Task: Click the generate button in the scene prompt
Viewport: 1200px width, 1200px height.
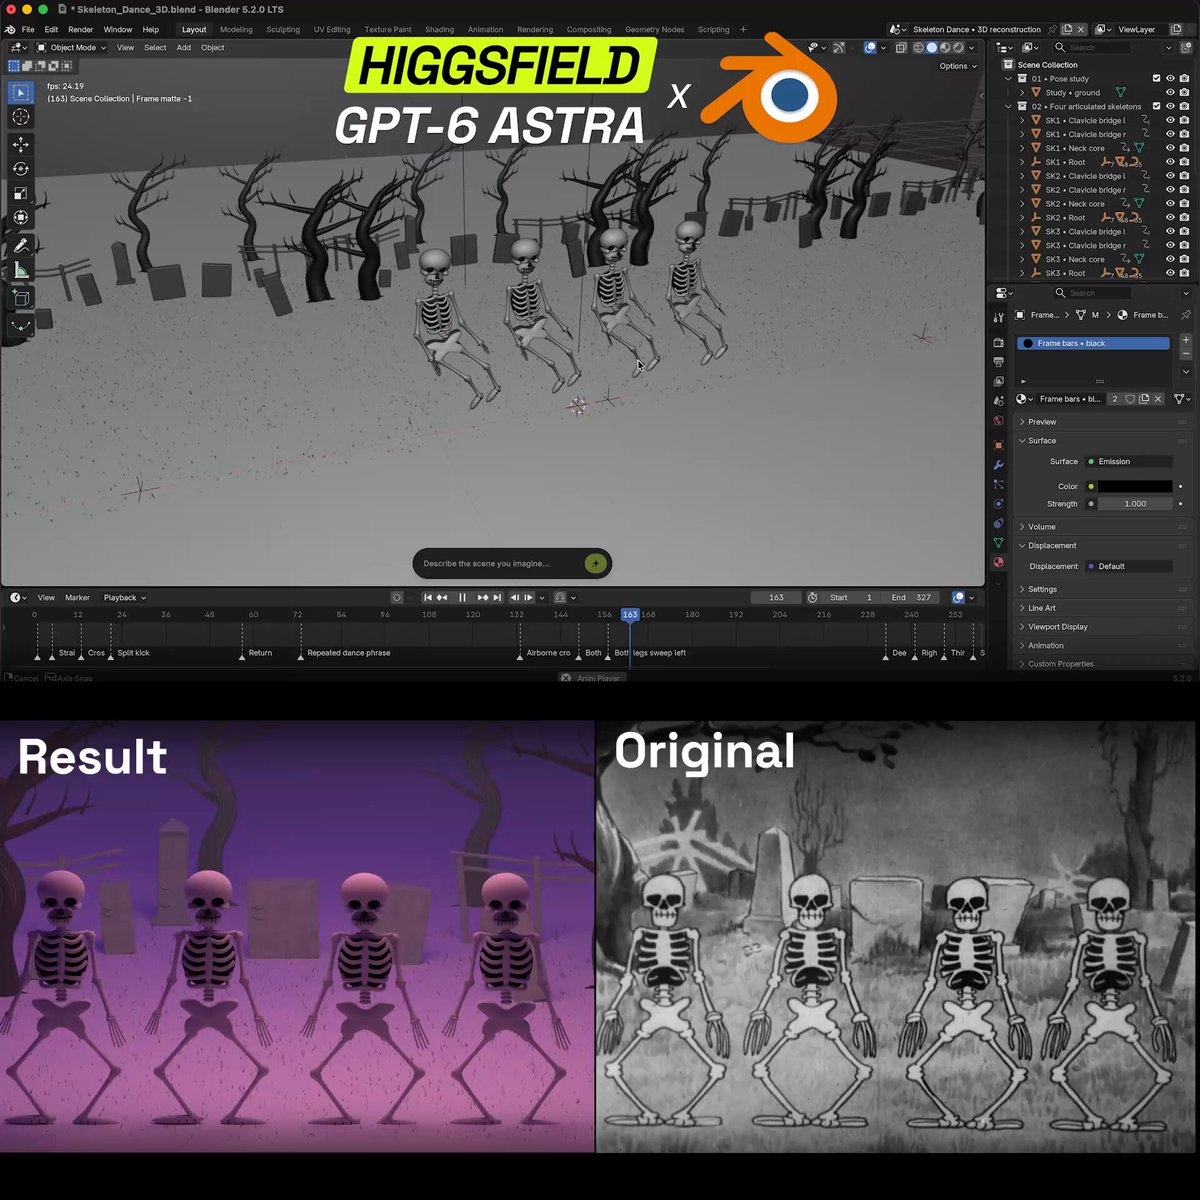Action: point(595,563)
